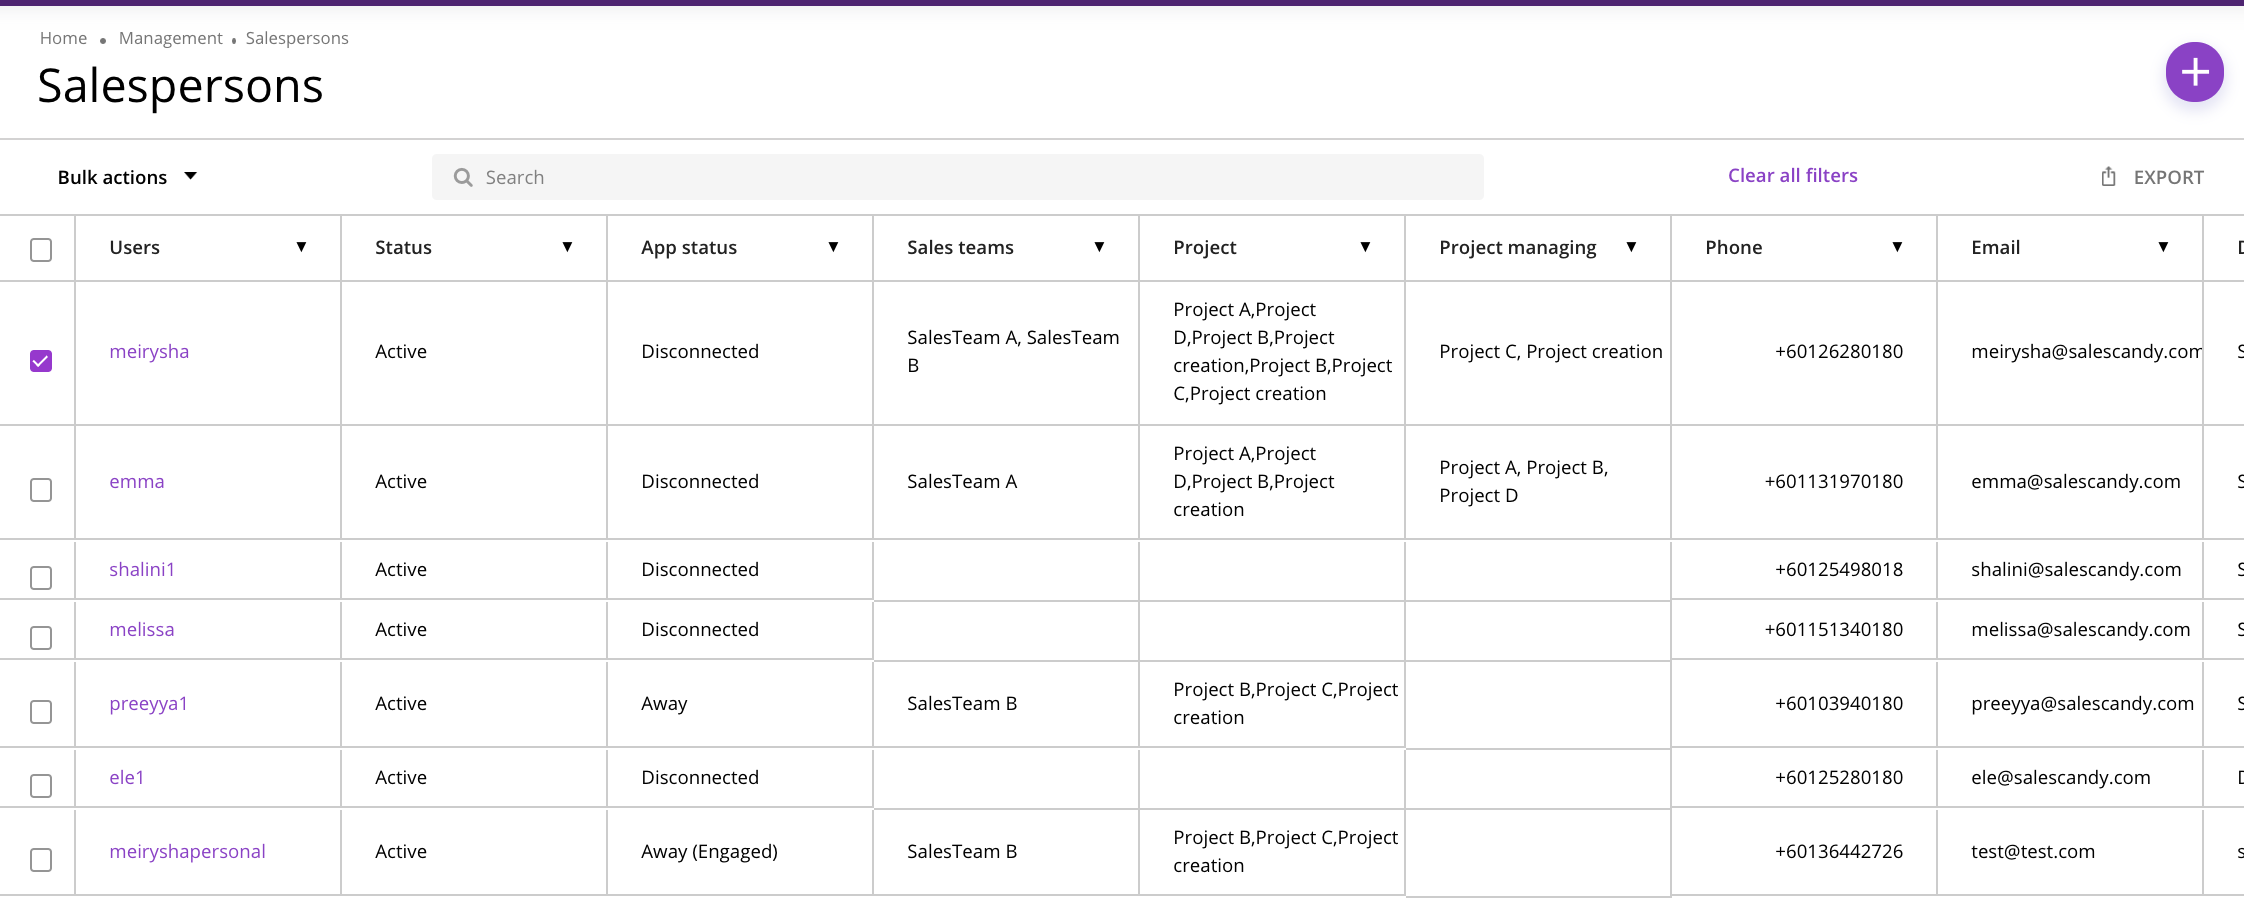This screenshot has height=906, width=2244.
Task: Check the shalini1 row checkbox
Action: [41, 578]
